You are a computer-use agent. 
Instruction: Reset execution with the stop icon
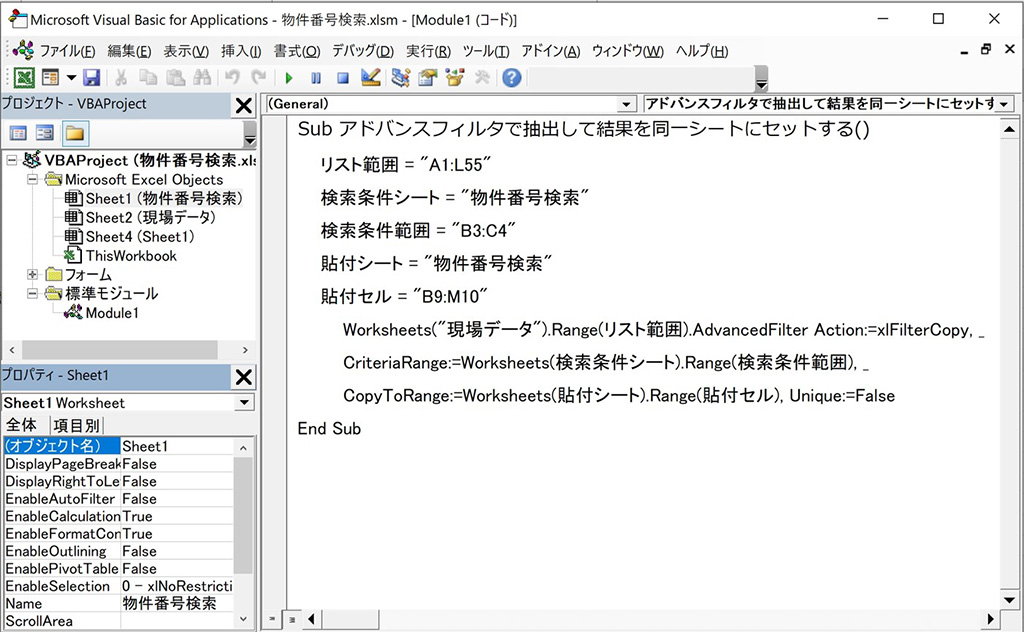[x=343, y=78]
